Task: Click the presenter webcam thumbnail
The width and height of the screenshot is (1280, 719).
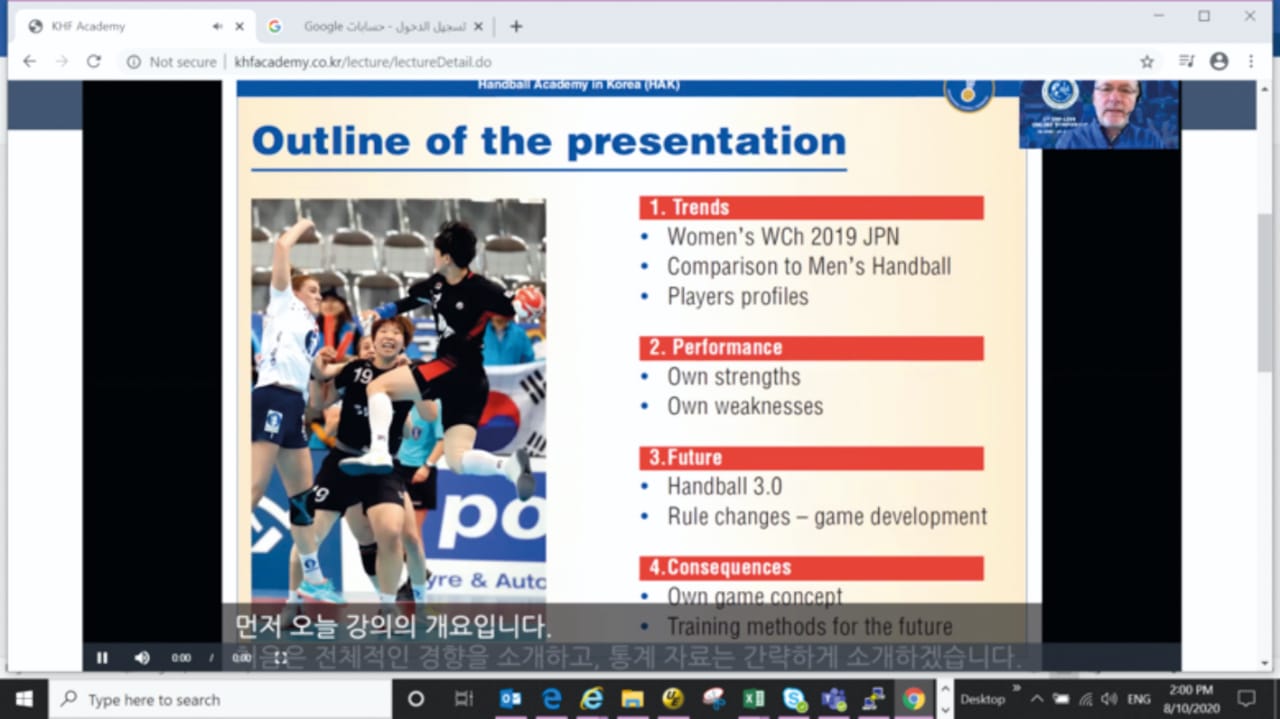Action: pyautogui.click(x=1098, y=114)
